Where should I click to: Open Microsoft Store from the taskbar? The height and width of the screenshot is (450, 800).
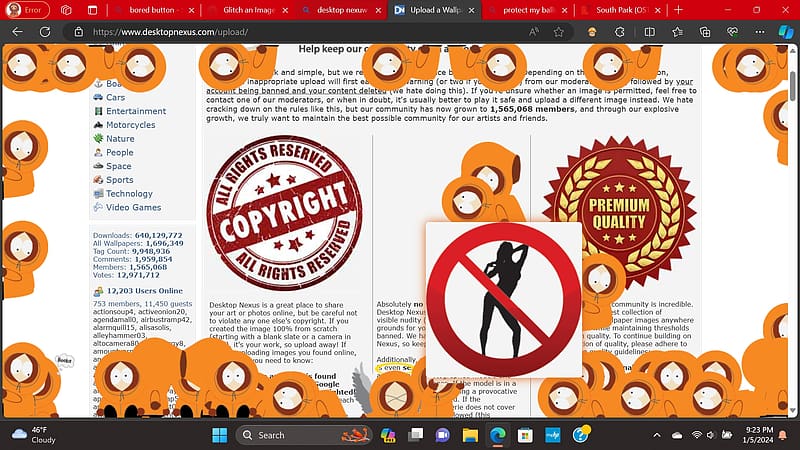pos(525,435)
